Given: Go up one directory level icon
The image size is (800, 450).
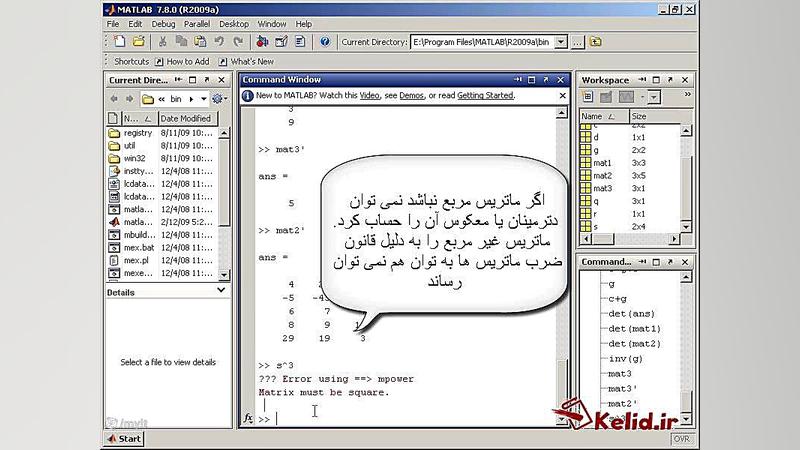Looking at the screenshot, I should (595, 42).
